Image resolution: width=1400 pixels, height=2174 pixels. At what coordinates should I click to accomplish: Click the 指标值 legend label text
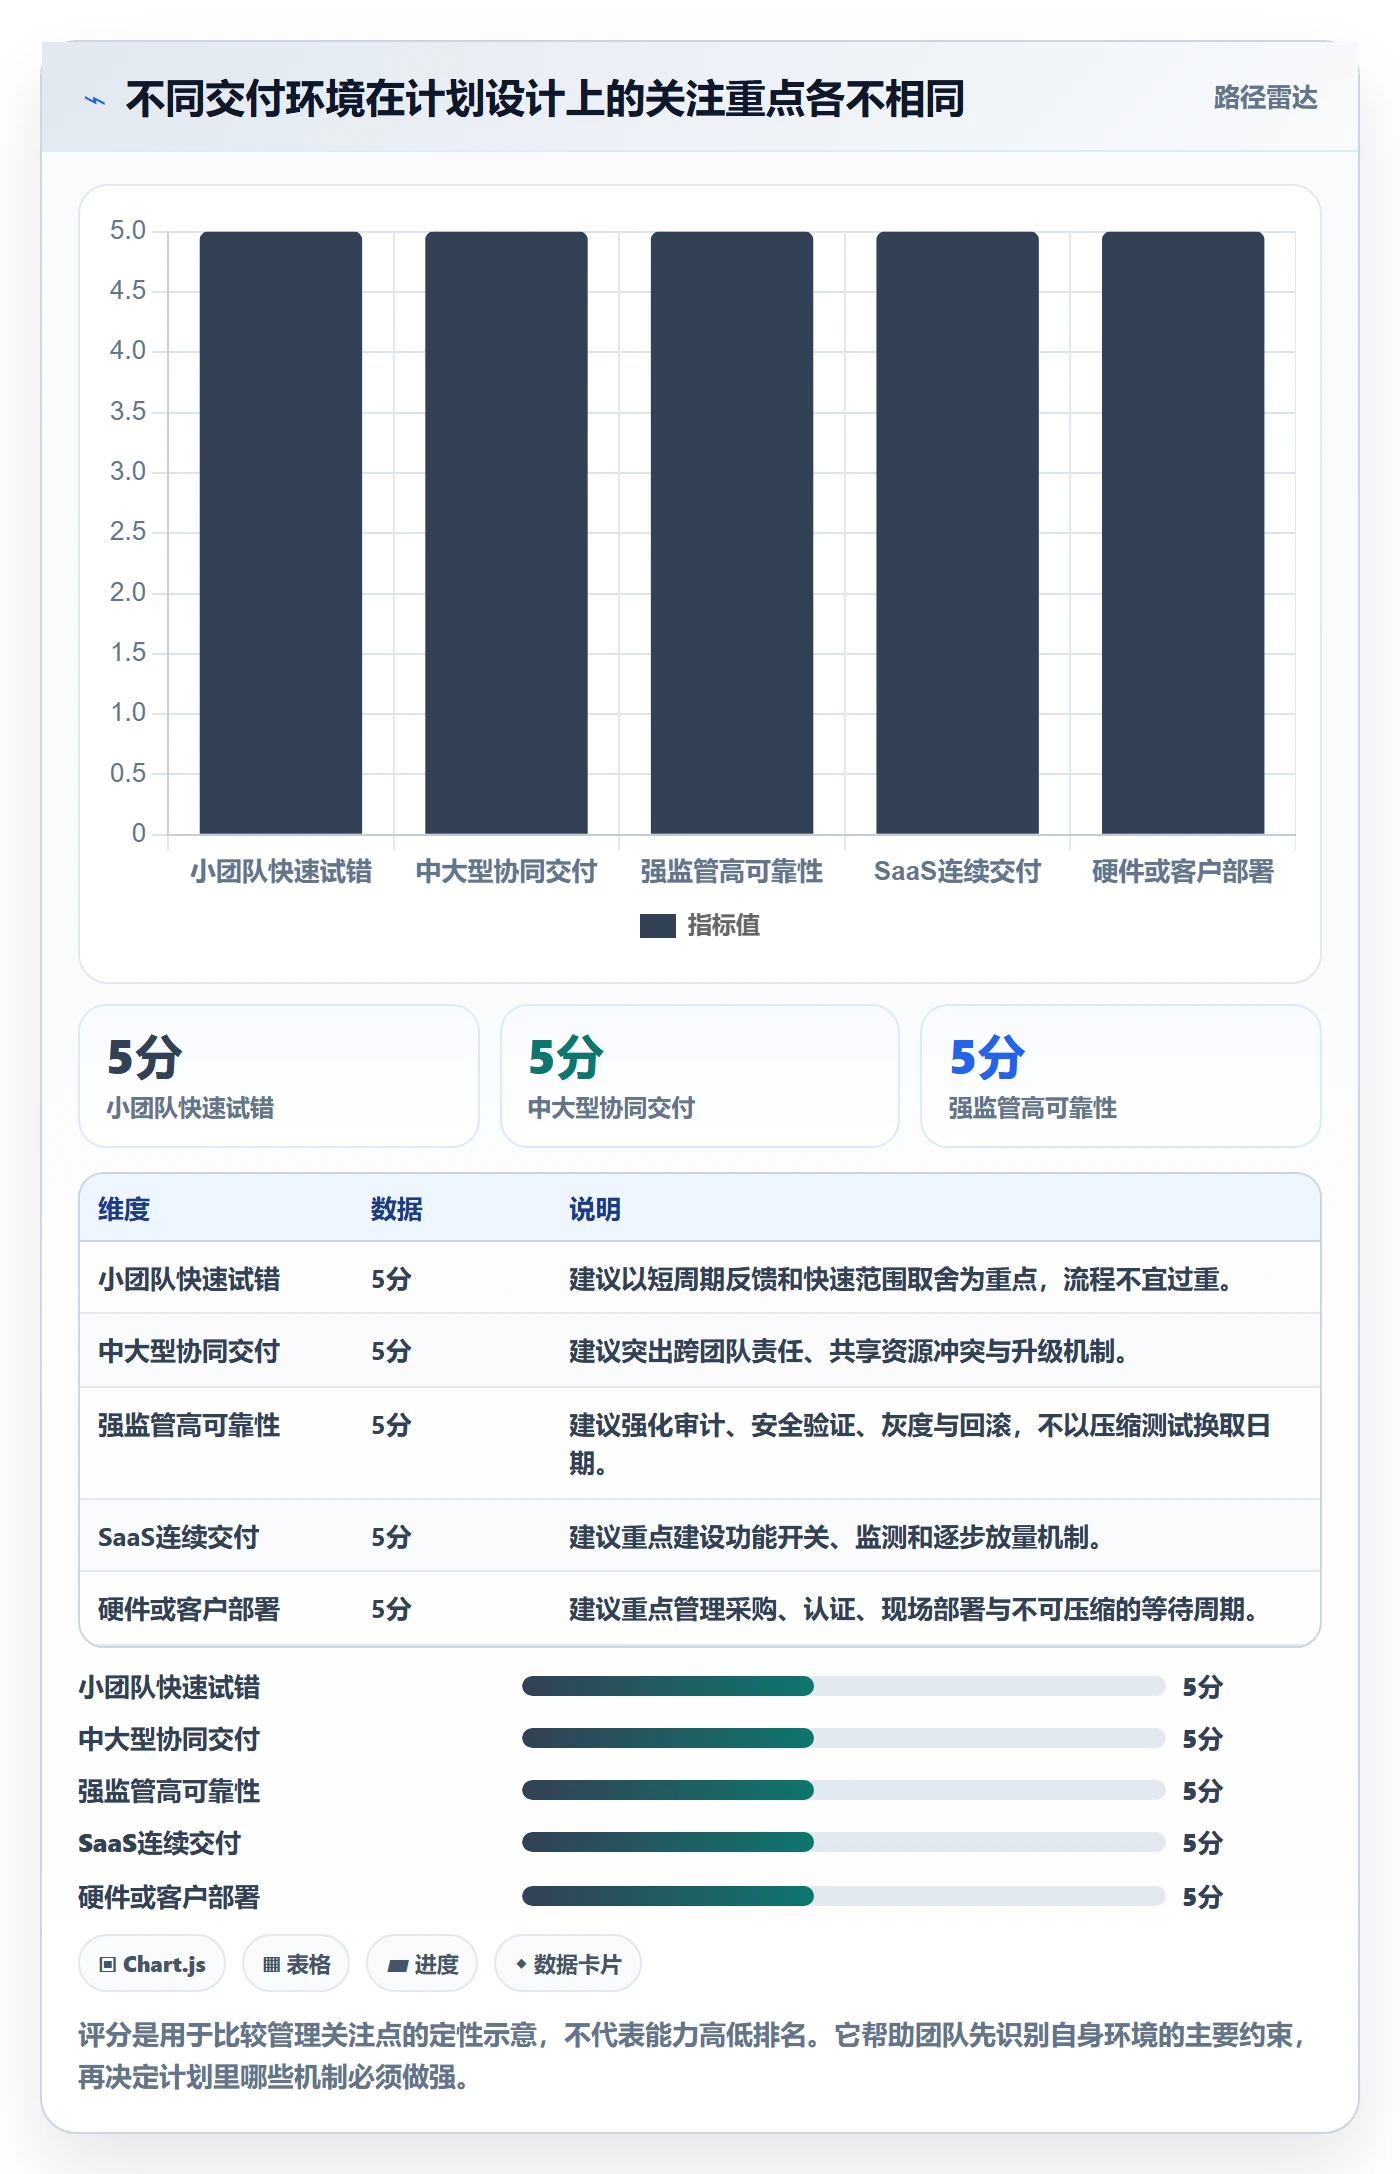click(x=724, y=926)
